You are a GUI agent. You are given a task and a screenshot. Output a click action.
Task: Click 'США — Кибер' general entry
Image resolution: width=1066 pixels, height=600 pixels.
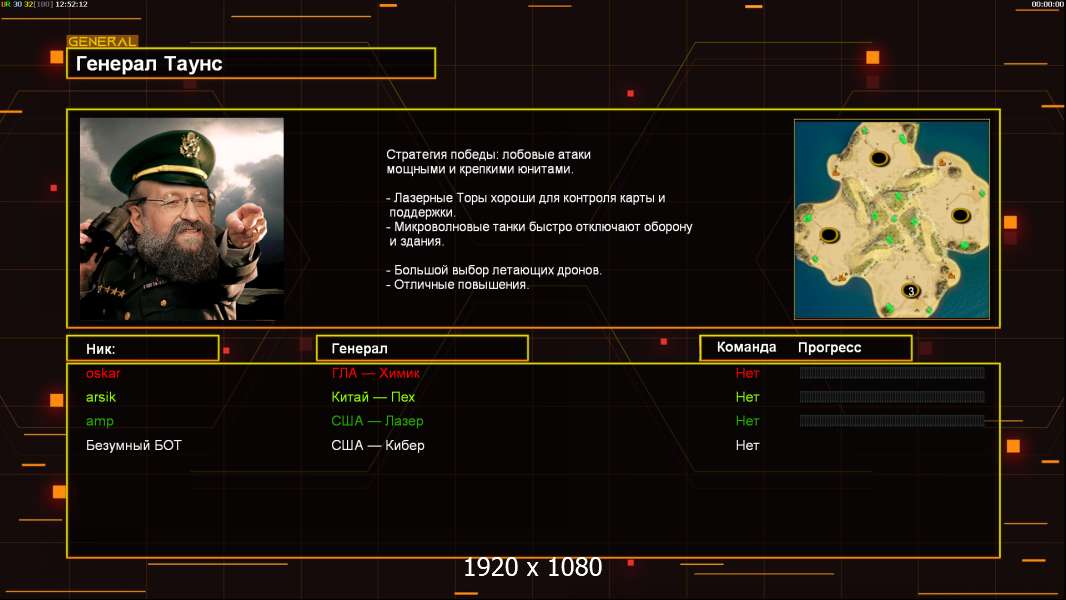coord(378,445)
